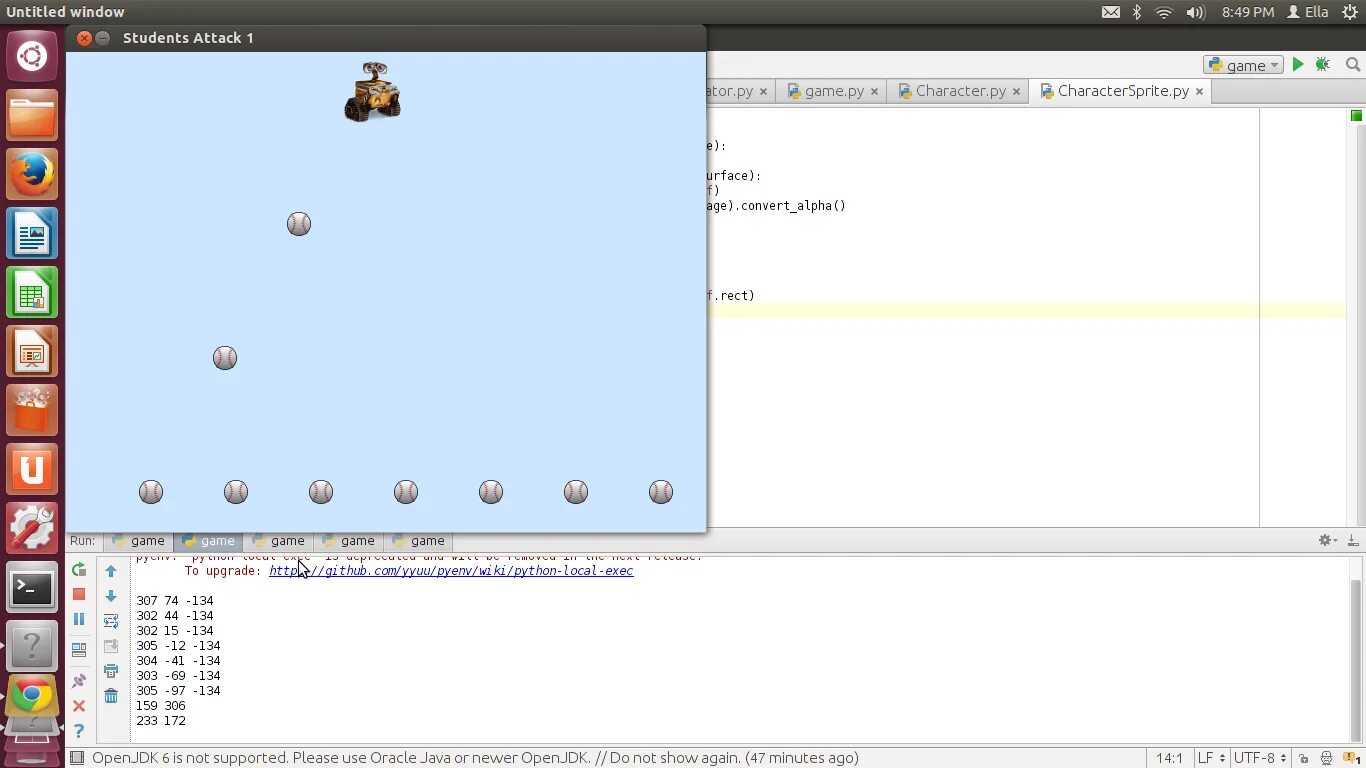
Task: Open the Bluetooth indicator menu
Action: pos(1137,12)
